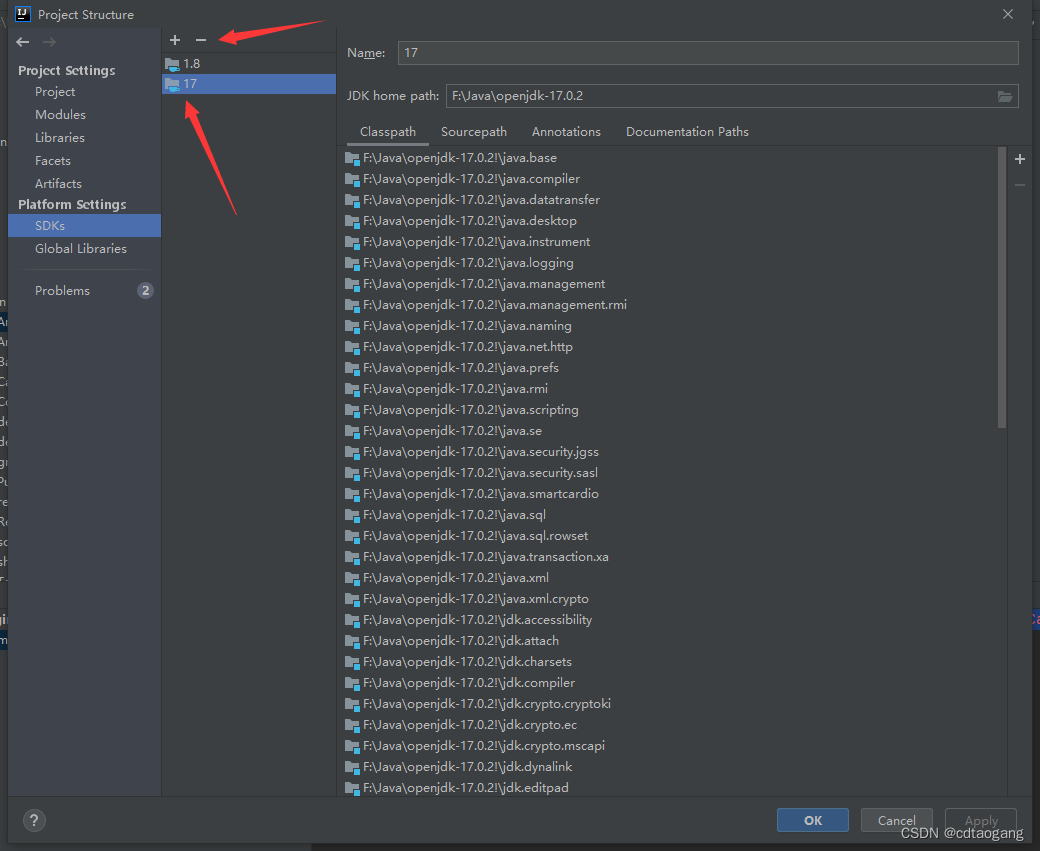Click the Apply button

981,820
